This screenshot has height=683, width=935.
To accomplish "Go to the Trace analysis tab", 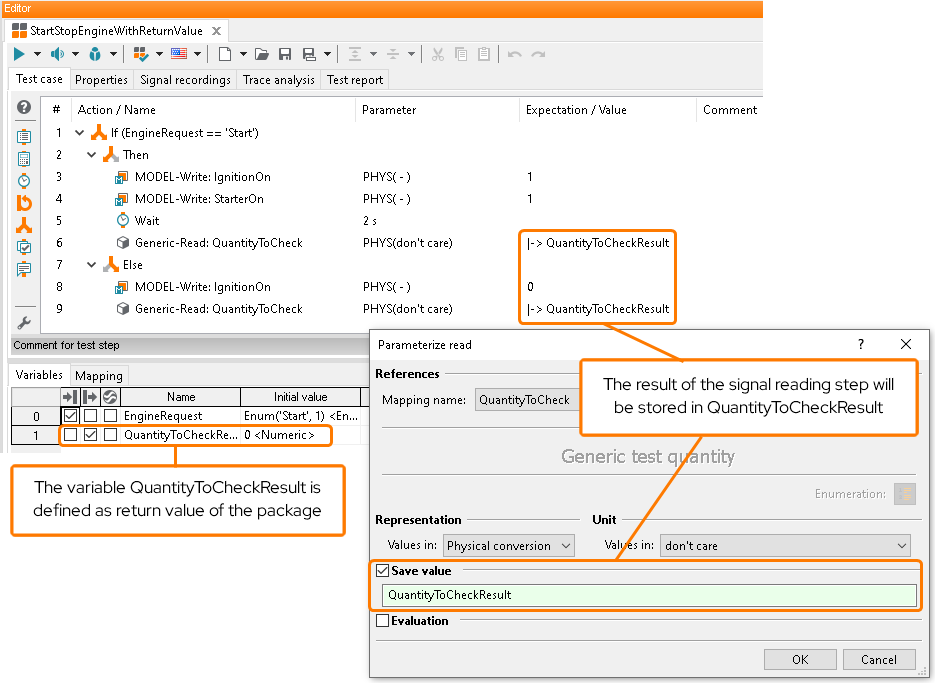I will point(278,80).
